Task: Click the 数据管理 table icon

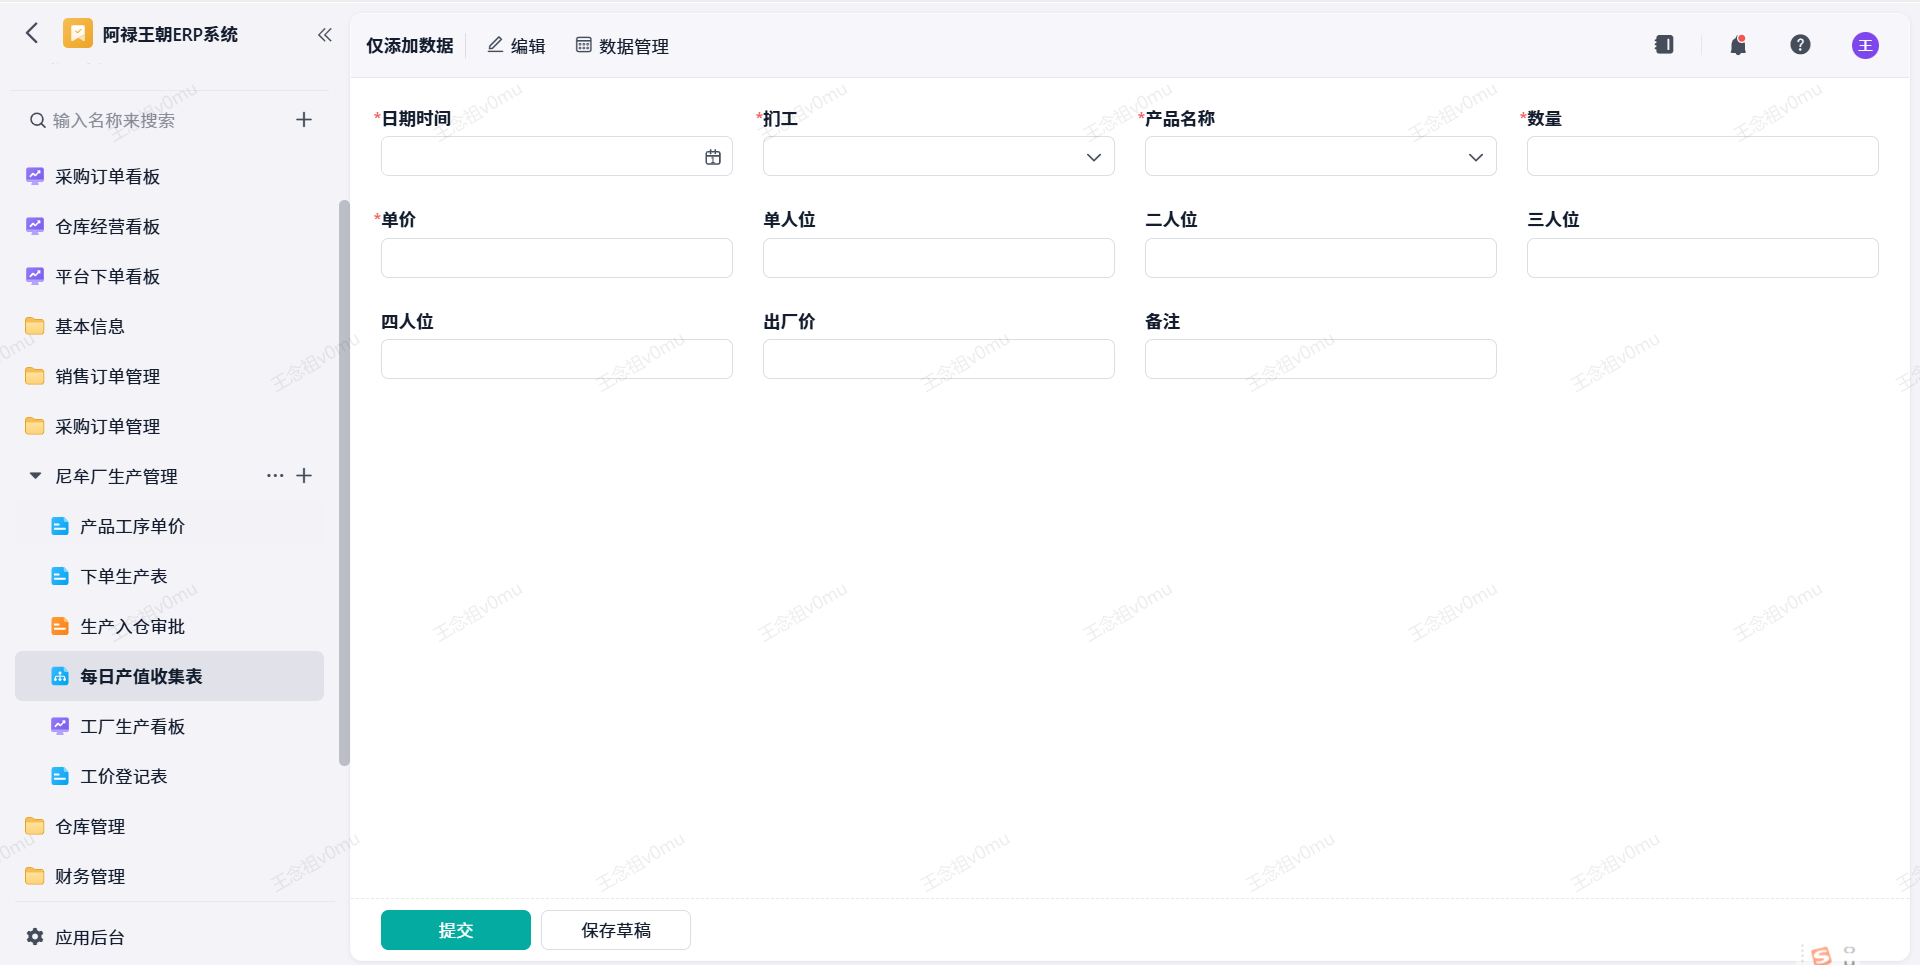Action: (x=584, y=45)
